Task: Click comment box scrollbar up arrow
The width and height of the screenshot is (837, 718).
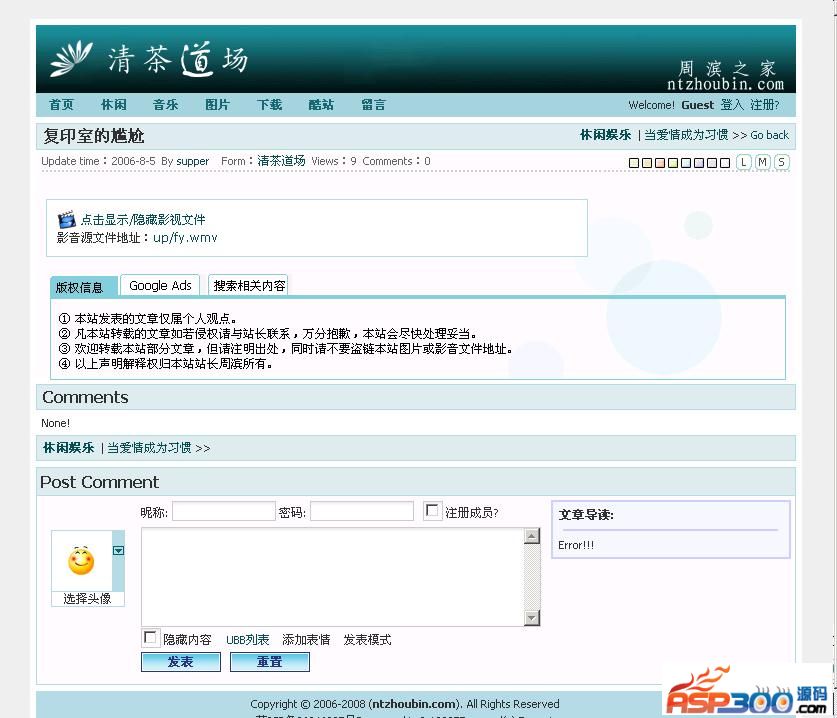Action: 532,536
